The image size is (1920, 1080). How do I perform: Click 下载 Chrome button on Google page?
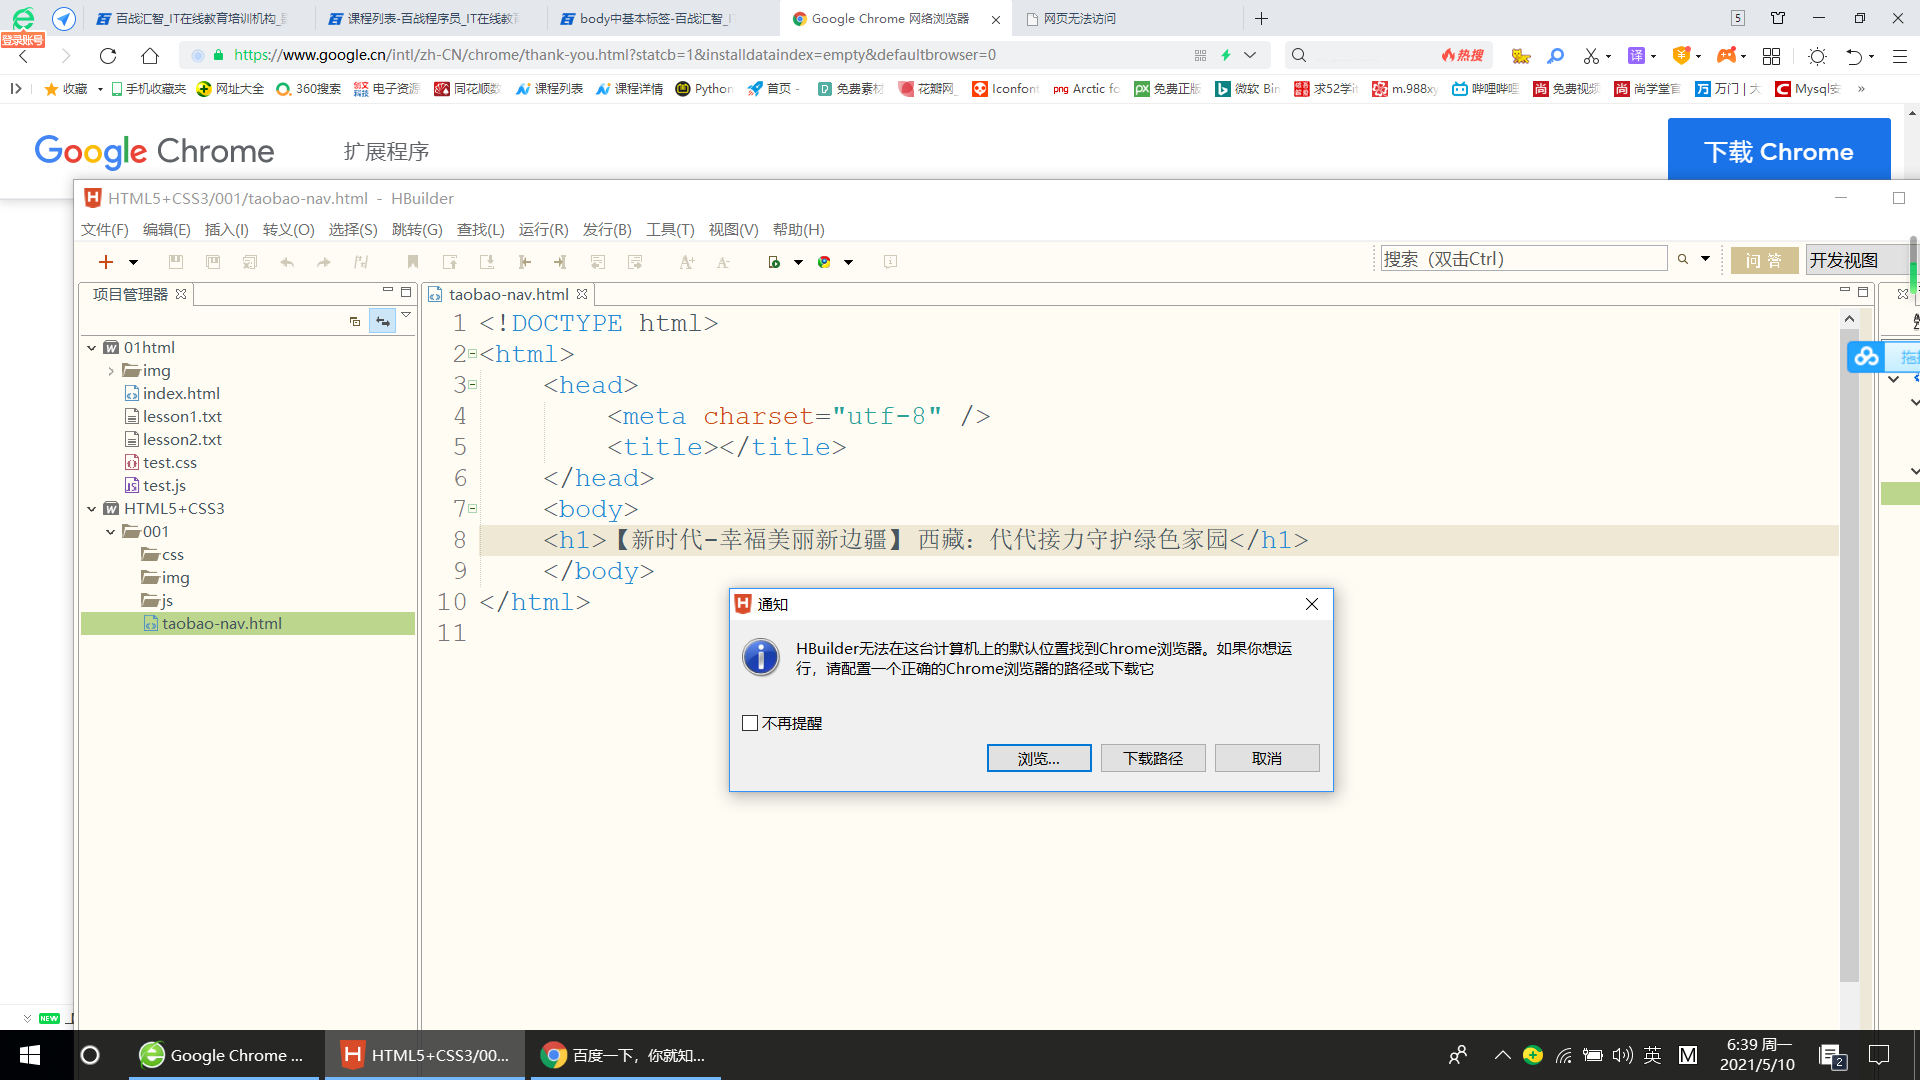pyautogui.click(x=1779, y=151)
